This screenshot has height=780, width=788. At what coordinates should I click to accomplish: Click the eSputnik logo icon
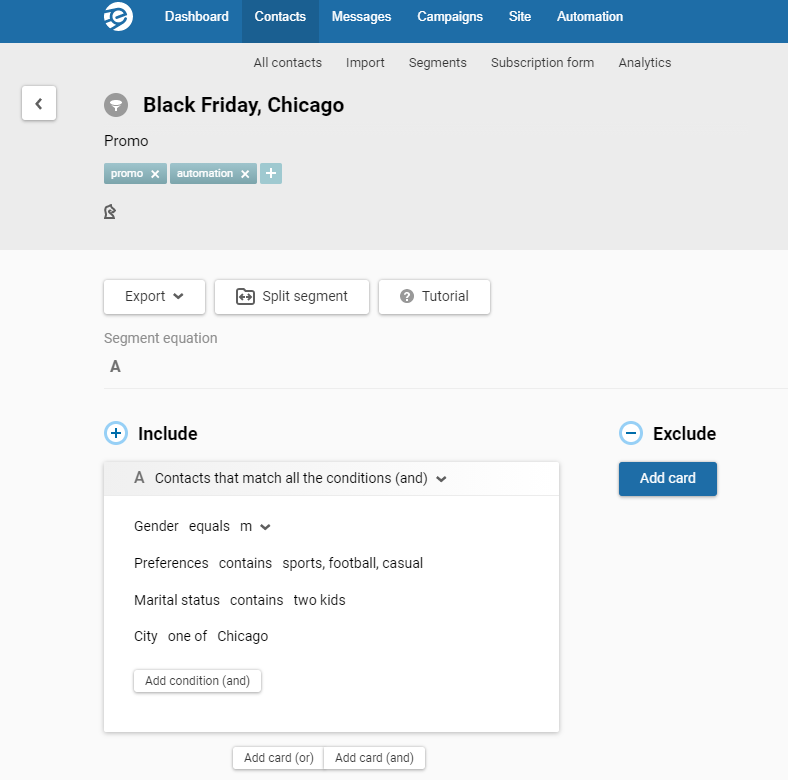click(119, 17)
